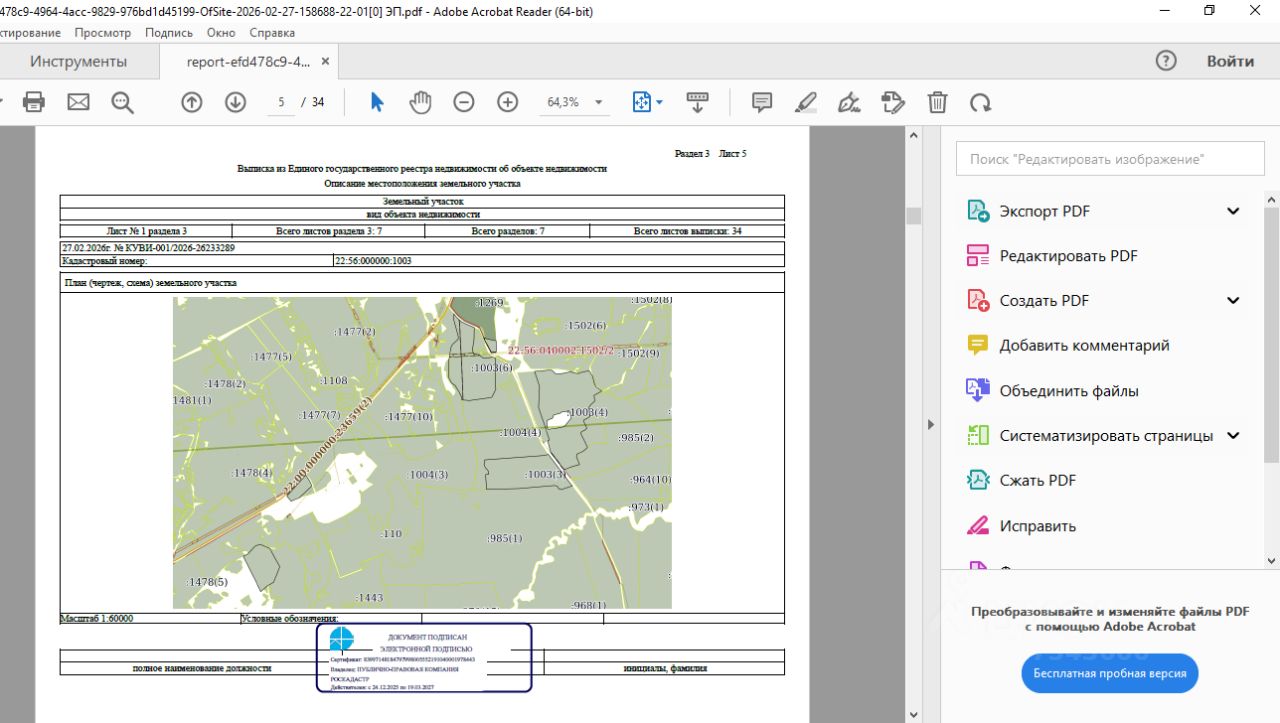Add a sticky note comment

coord(762,102)
